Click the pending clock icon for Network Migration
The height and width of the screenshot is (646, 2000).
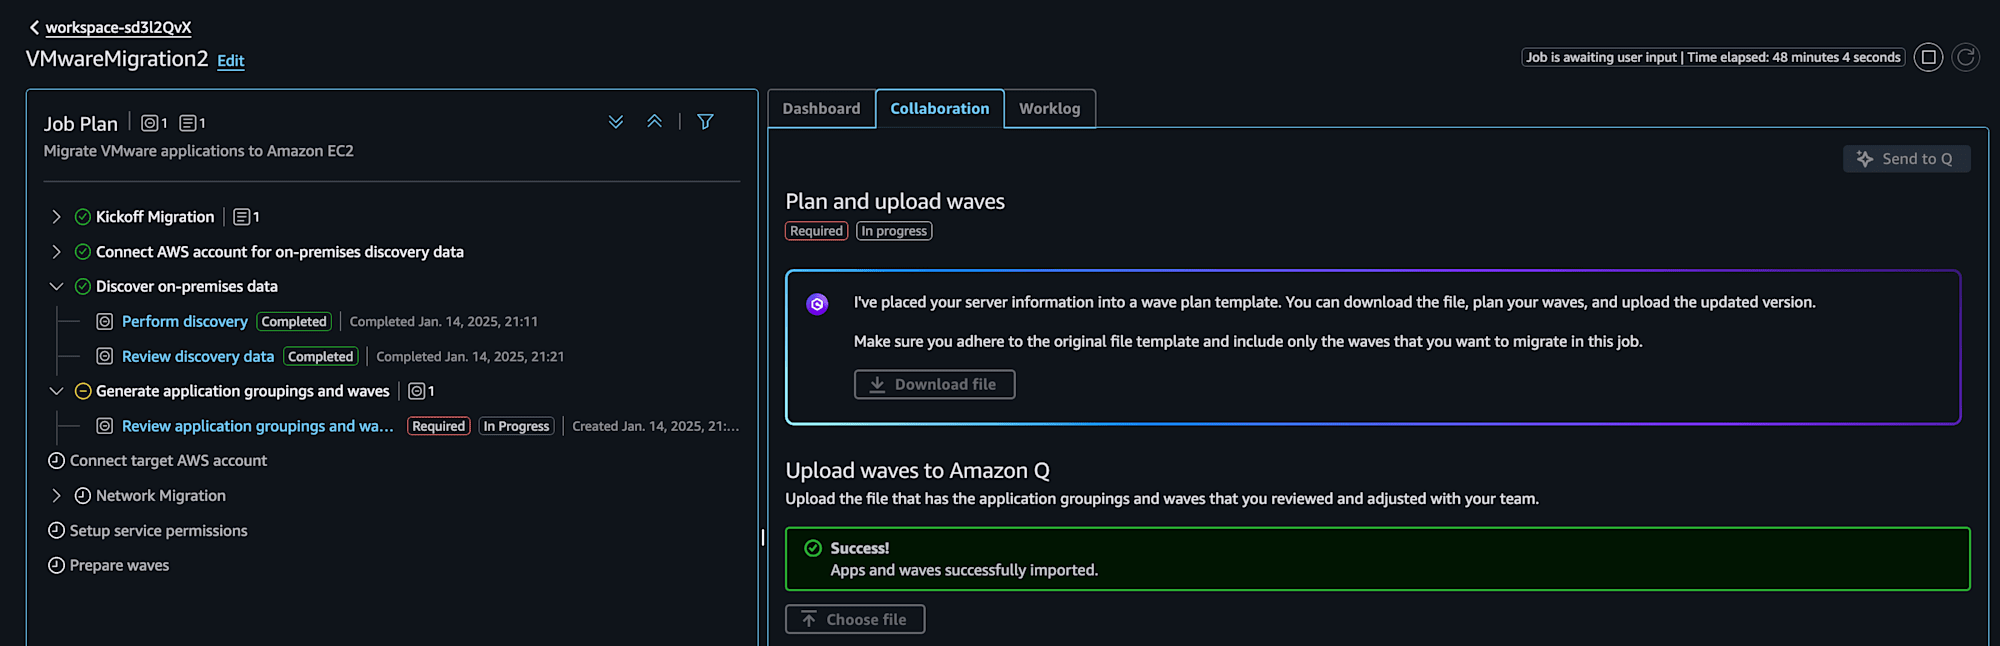pos(83,496)
